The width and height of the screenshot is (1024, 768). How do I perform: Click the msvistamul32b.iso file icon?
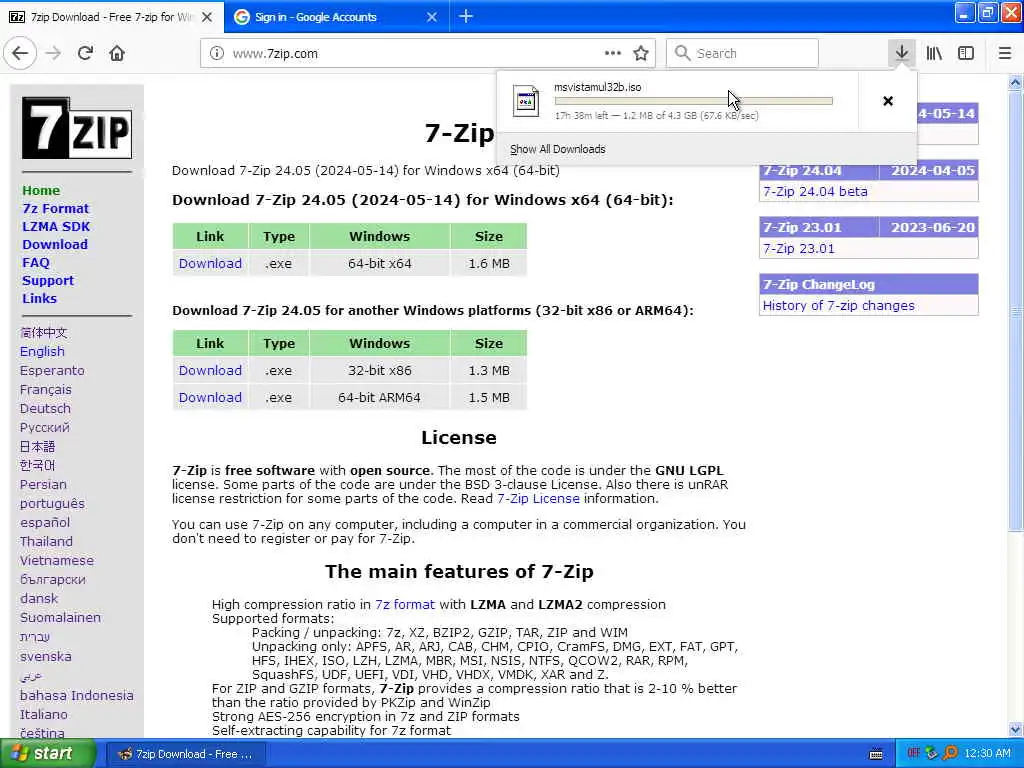click(x=526, y=101)
